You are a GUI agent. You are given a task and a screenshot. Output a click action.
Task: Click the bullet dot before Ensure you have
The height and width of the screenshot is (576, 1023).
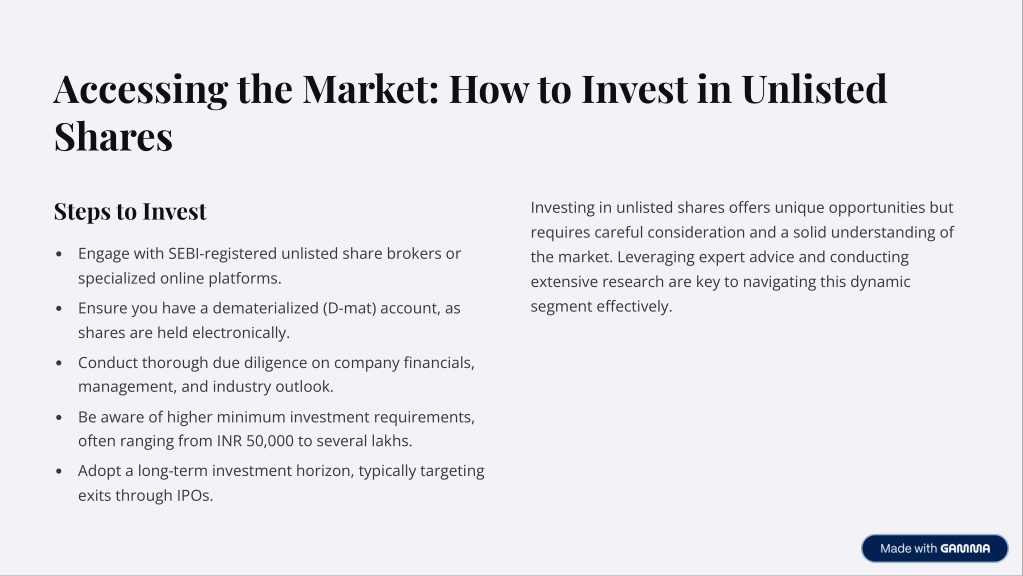59,308
